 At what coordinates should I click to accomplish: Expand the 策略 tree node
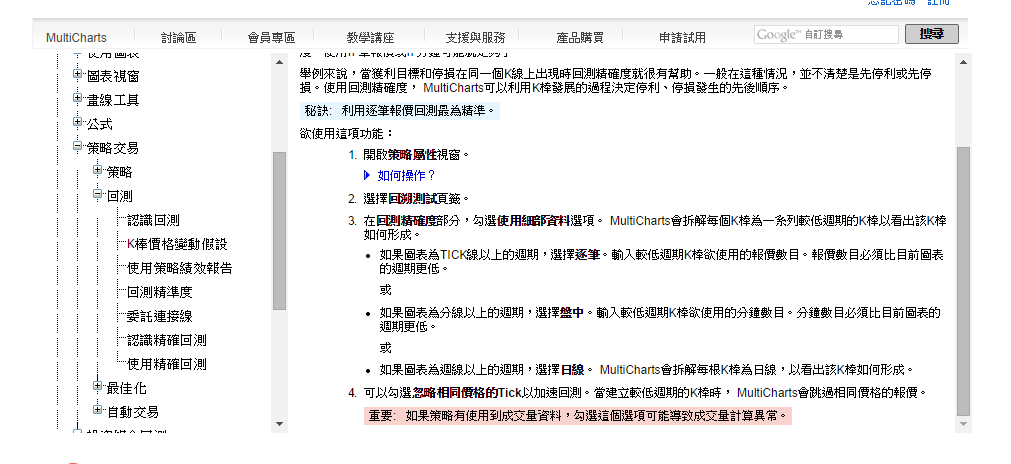pyautogui.click(x=97, y=170)
